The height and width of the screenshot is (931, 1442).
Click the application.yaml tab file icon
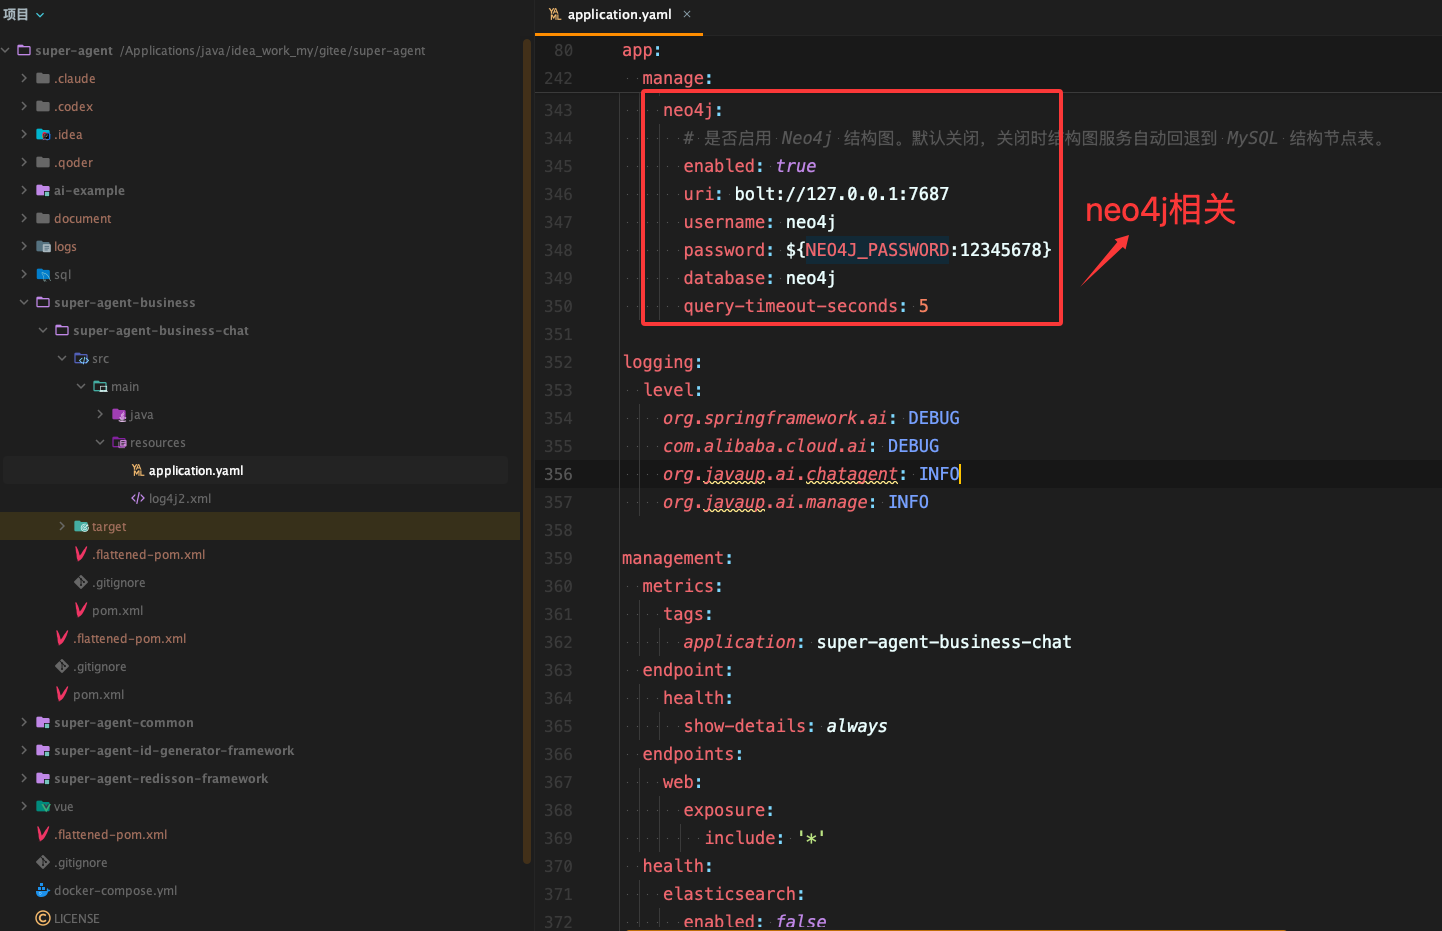point(555,14)
